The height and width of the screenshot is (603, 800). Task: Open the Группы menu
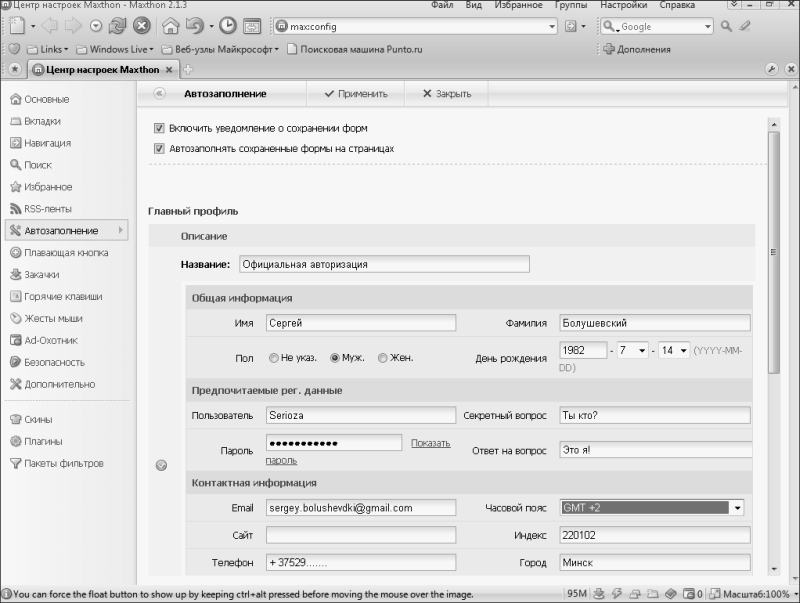(571, 5)
